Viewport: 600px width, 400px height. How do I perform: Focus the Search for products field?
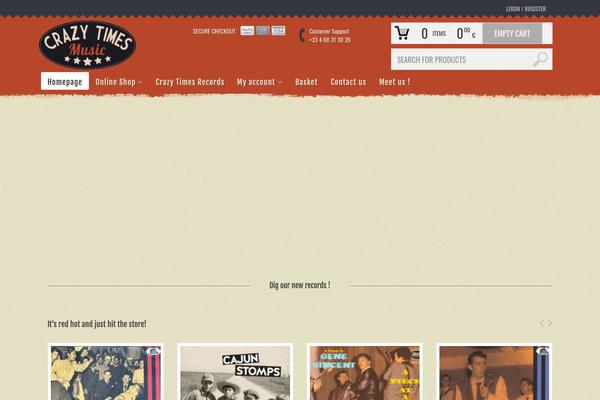[471, 59]
